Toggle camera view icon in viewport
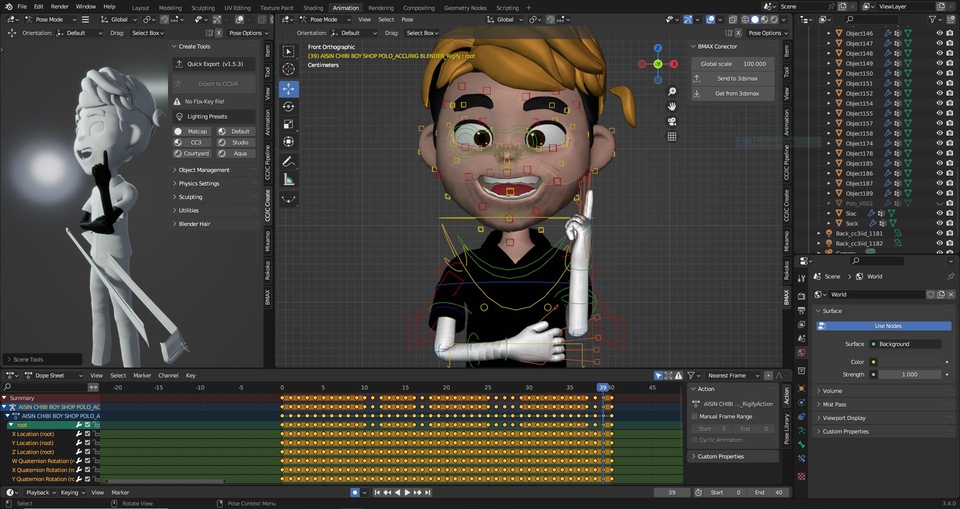Screen dimensions: 960x509 (672, 121)
